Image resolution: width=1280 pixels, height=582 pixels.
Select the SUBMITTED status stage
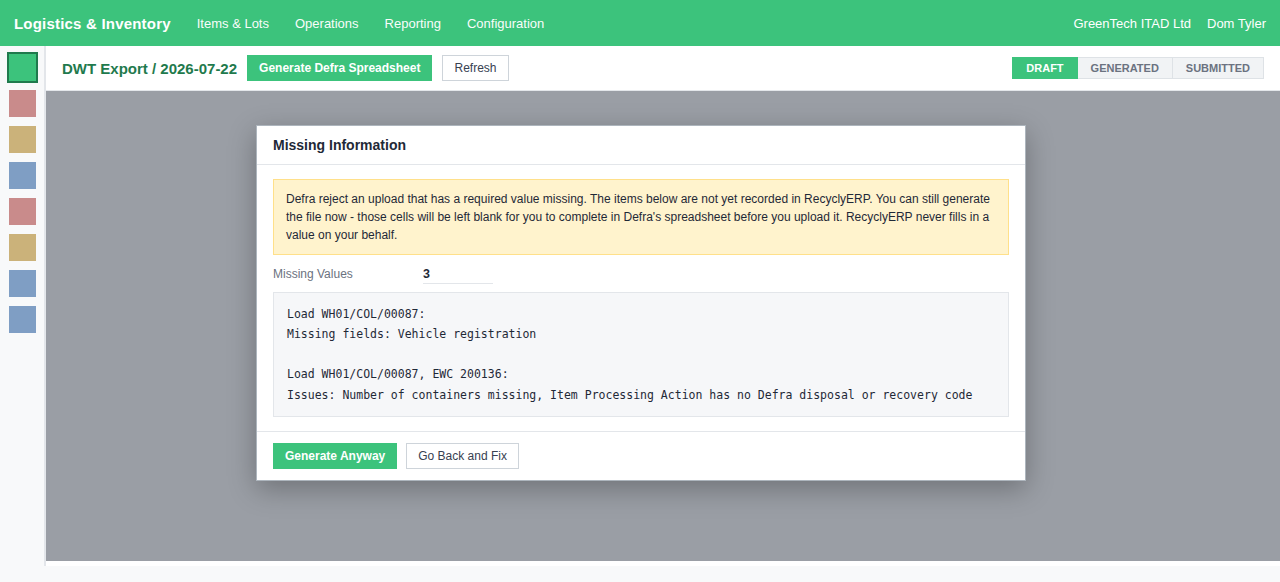click(x=1218, y=68)
